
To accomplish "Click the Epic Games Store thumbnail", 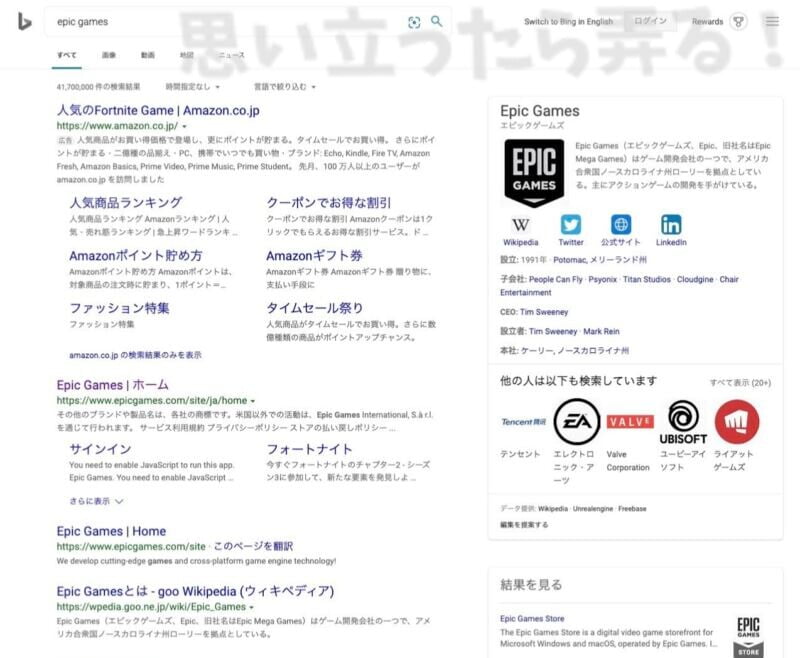I will tap(748, 637).
